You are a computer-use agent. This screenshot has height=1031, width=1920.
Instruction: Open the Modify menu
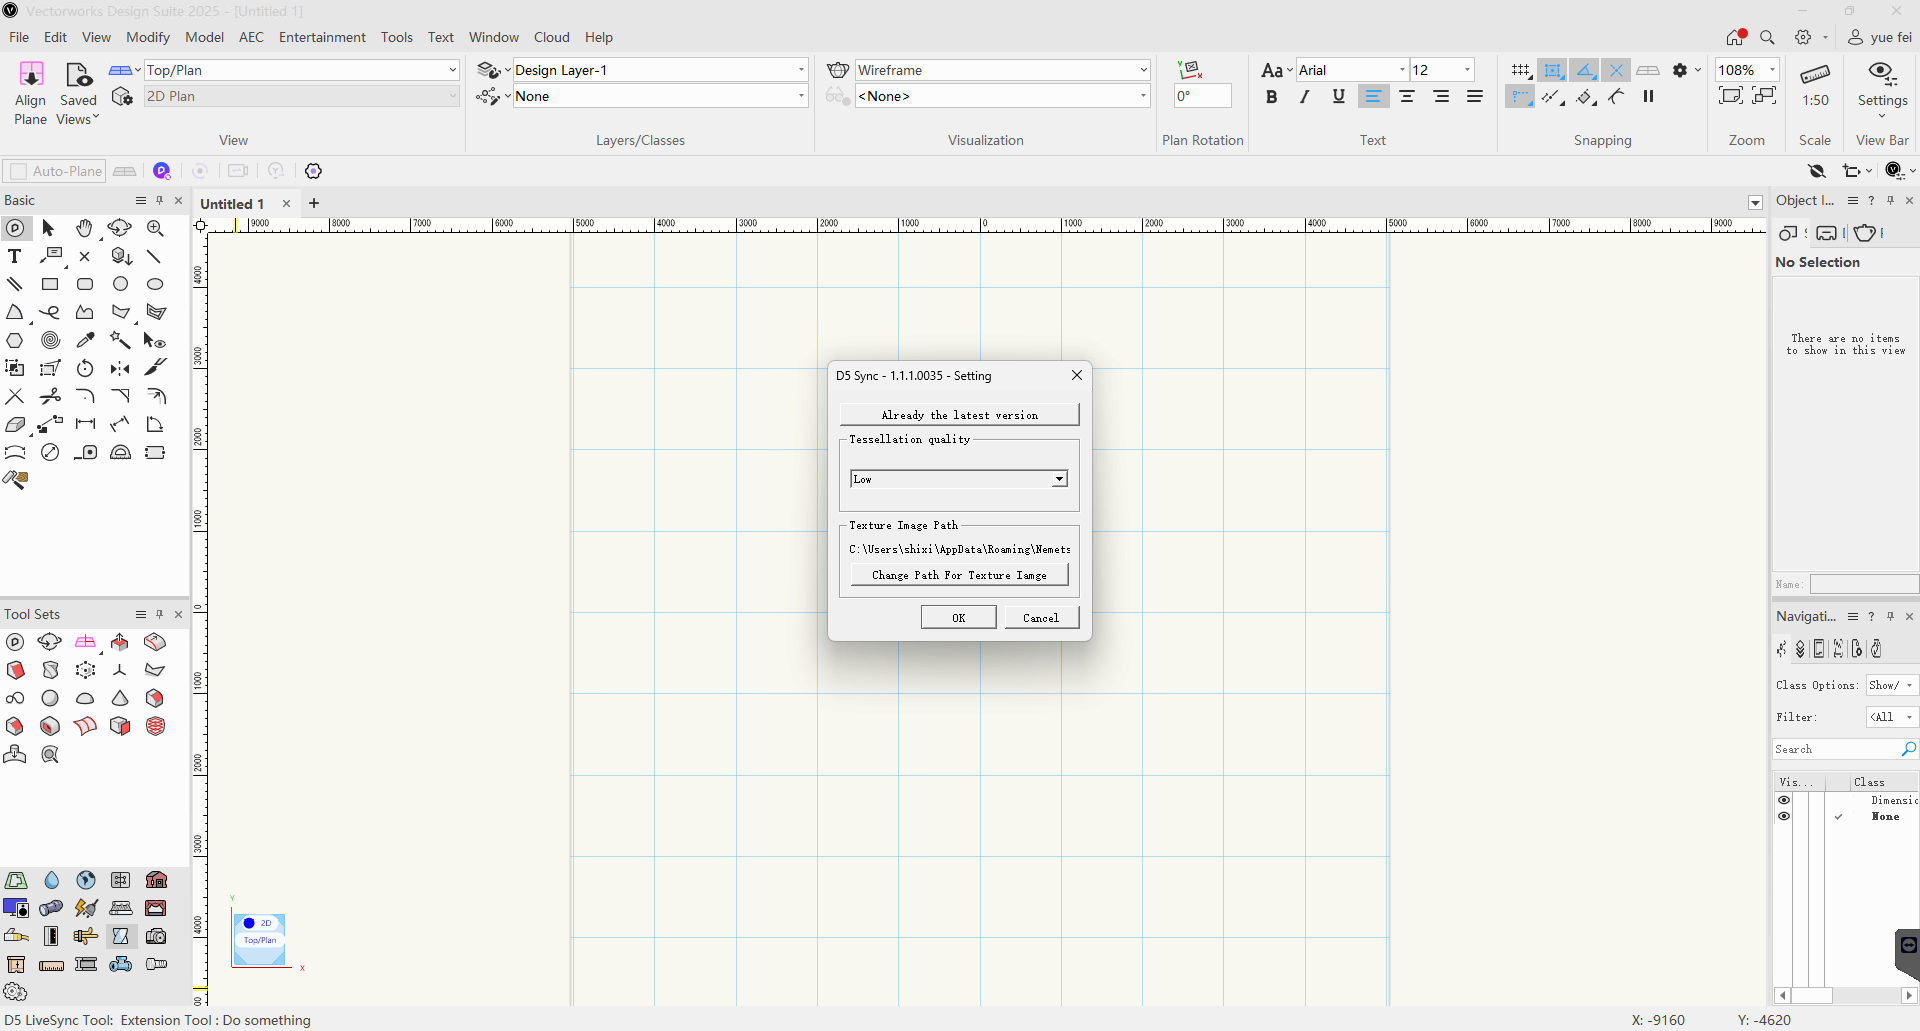coord(148,37)
